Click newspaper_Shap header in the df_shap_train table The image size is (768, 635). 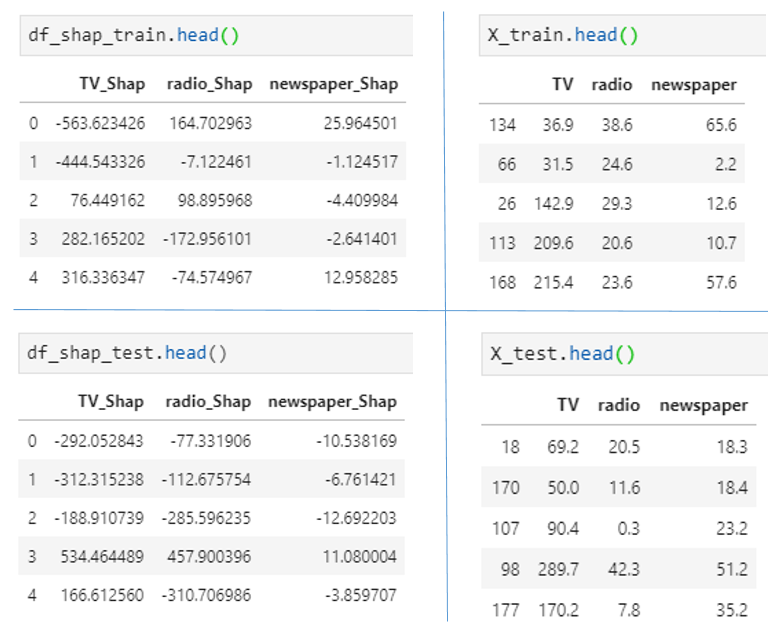[x=333, y=84]
